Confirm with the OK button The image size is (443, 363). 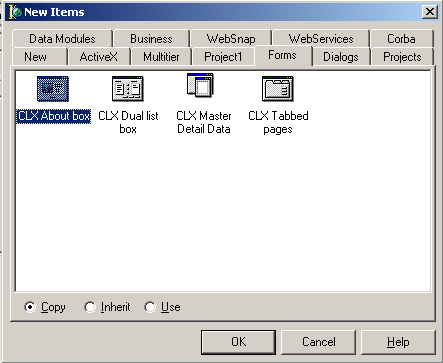tap(238, 342)
